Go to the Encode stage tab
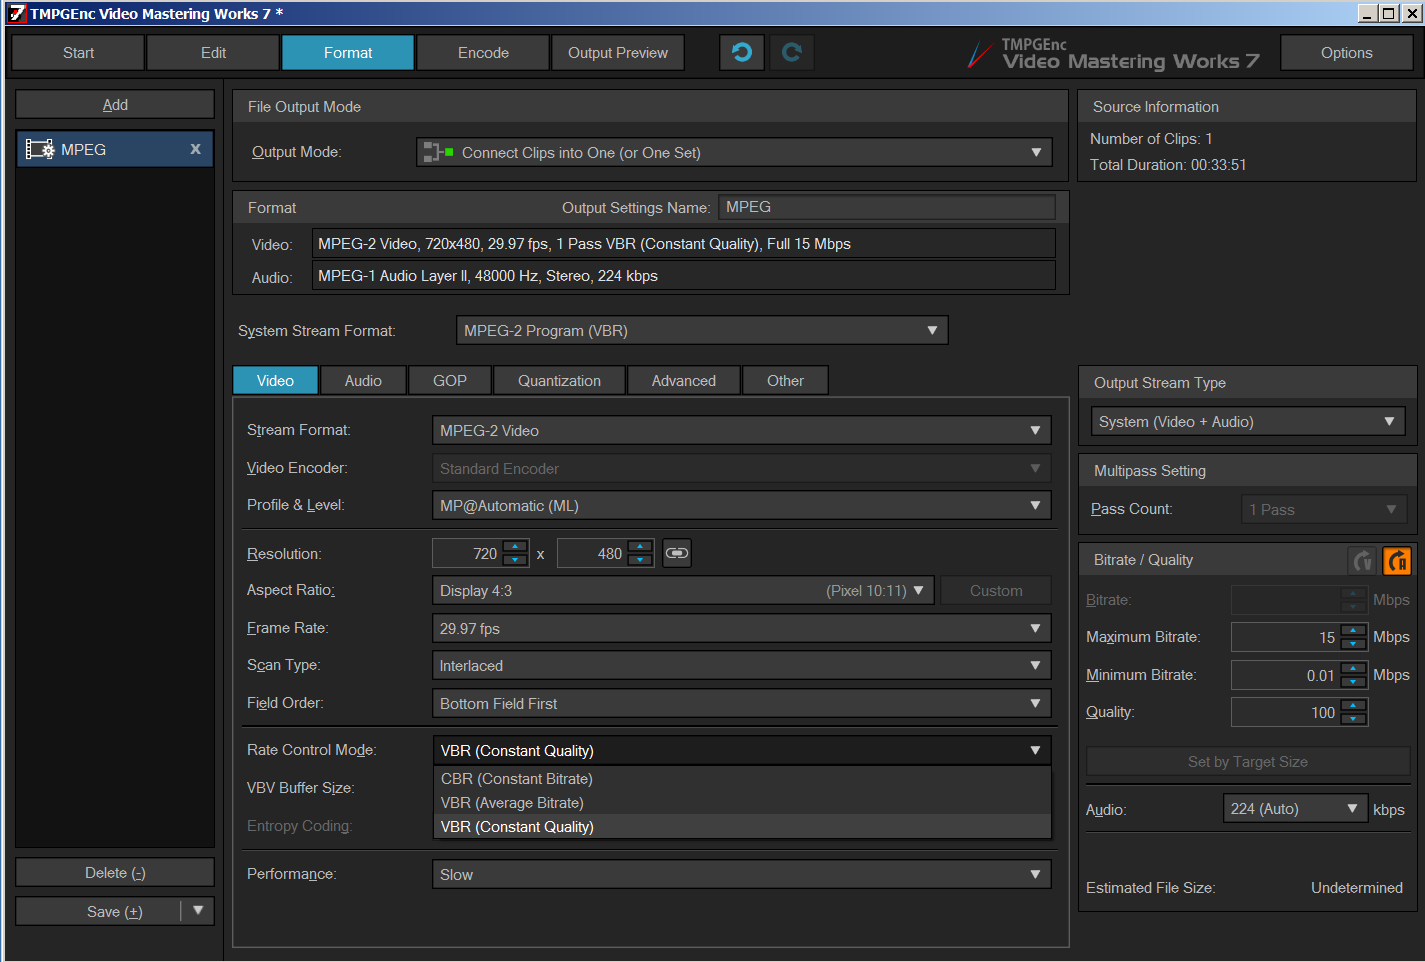The width and height of the screenshot is (1425, 962). tap(483, 53)
